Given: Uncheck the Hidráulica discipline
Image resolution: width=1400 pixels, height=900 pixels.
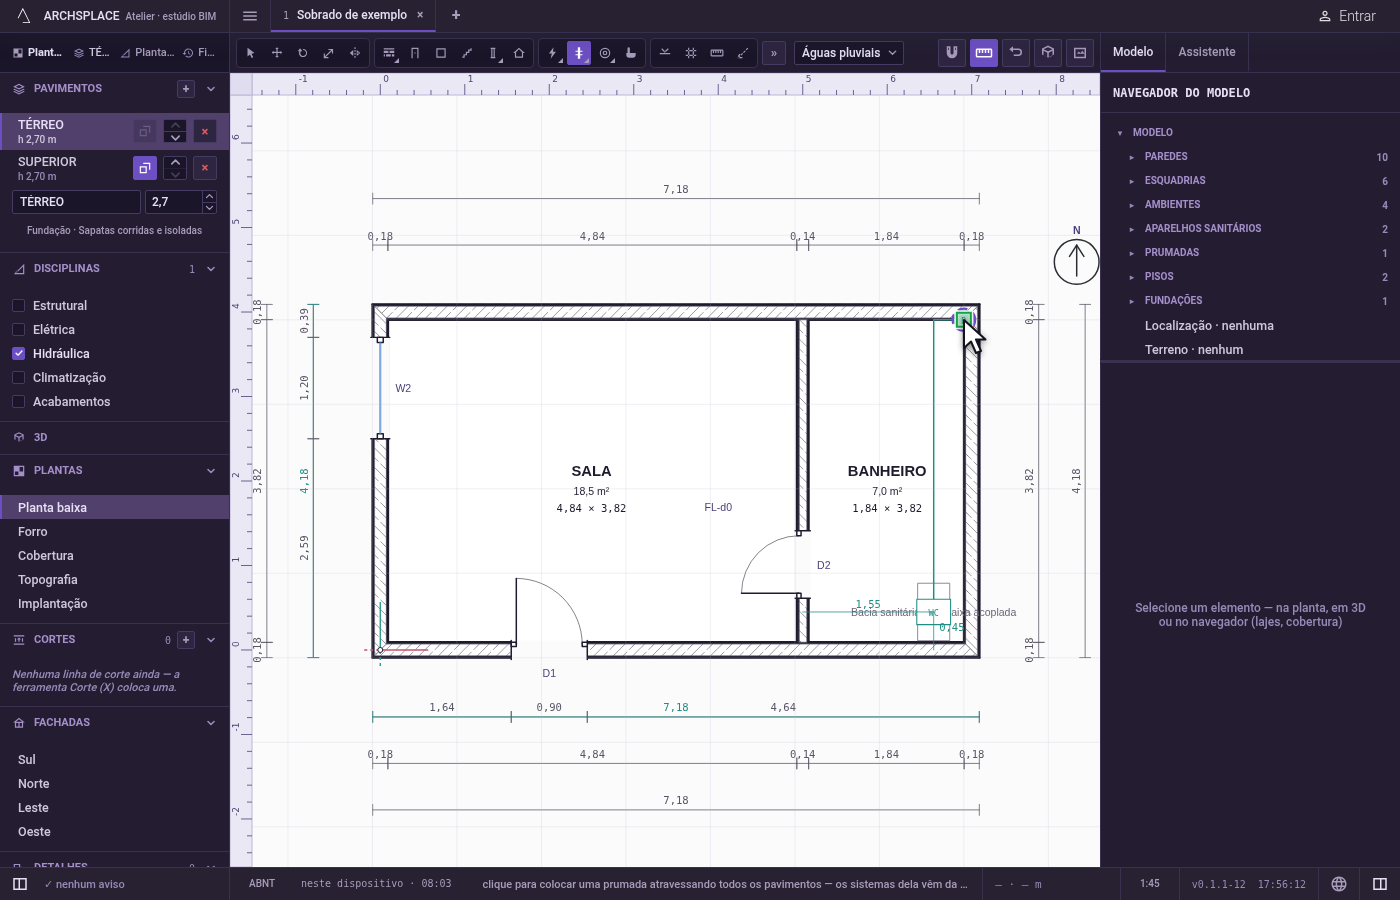Looking at the screenshot, I should (x=18, y=354).
